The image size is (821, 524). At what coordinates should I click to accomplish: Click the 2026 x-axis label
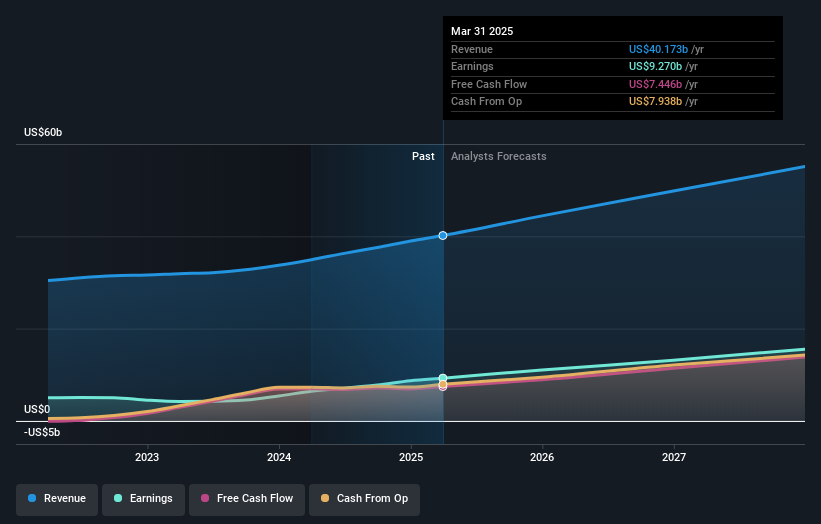click(x=542, y=457)
